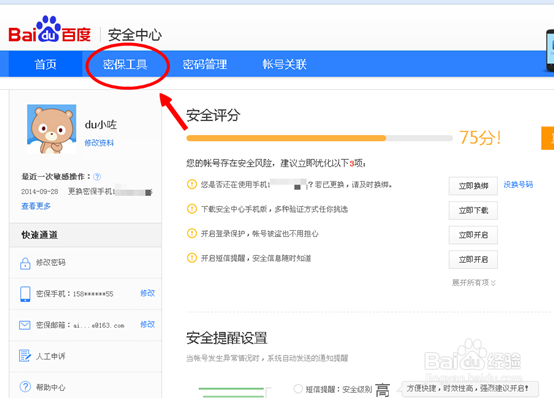Expand 展开所有项 list

point(474,283)
